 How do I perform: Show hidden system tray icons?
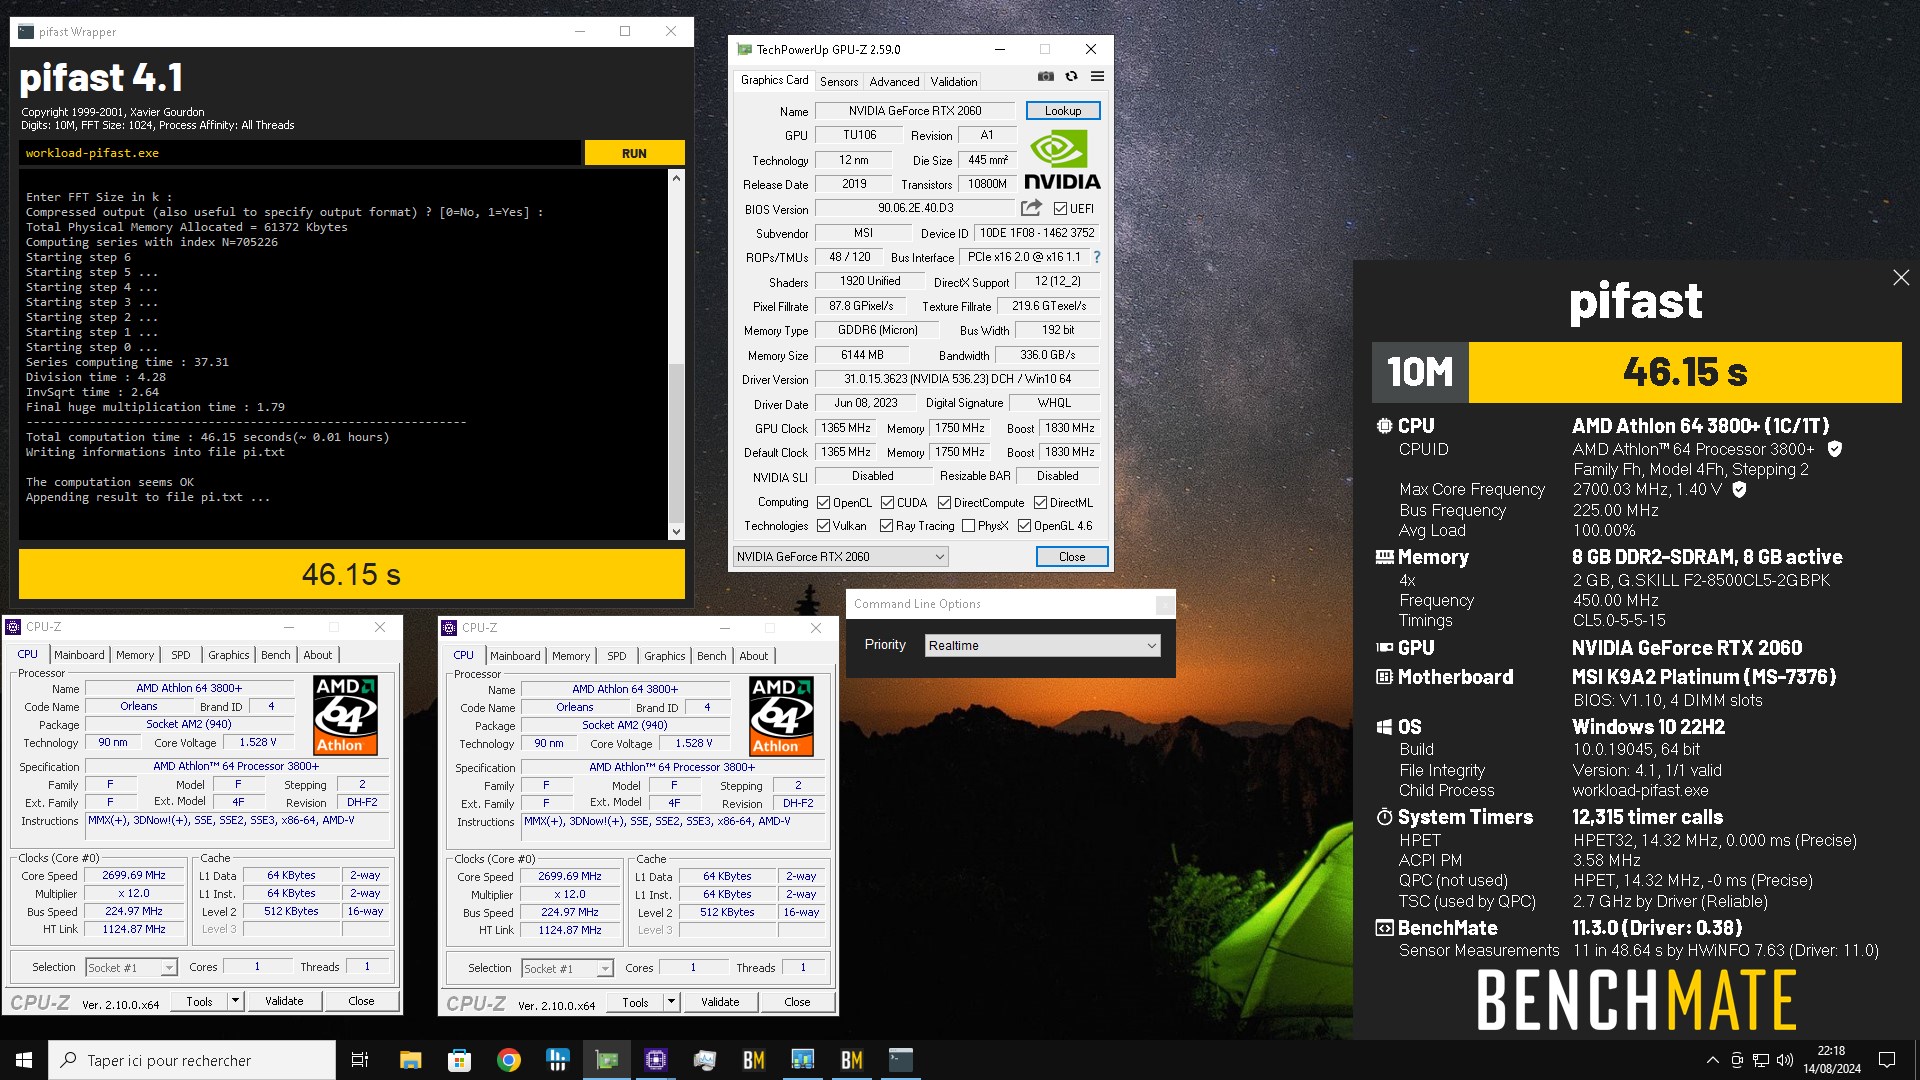[x=1712, y=1060]
